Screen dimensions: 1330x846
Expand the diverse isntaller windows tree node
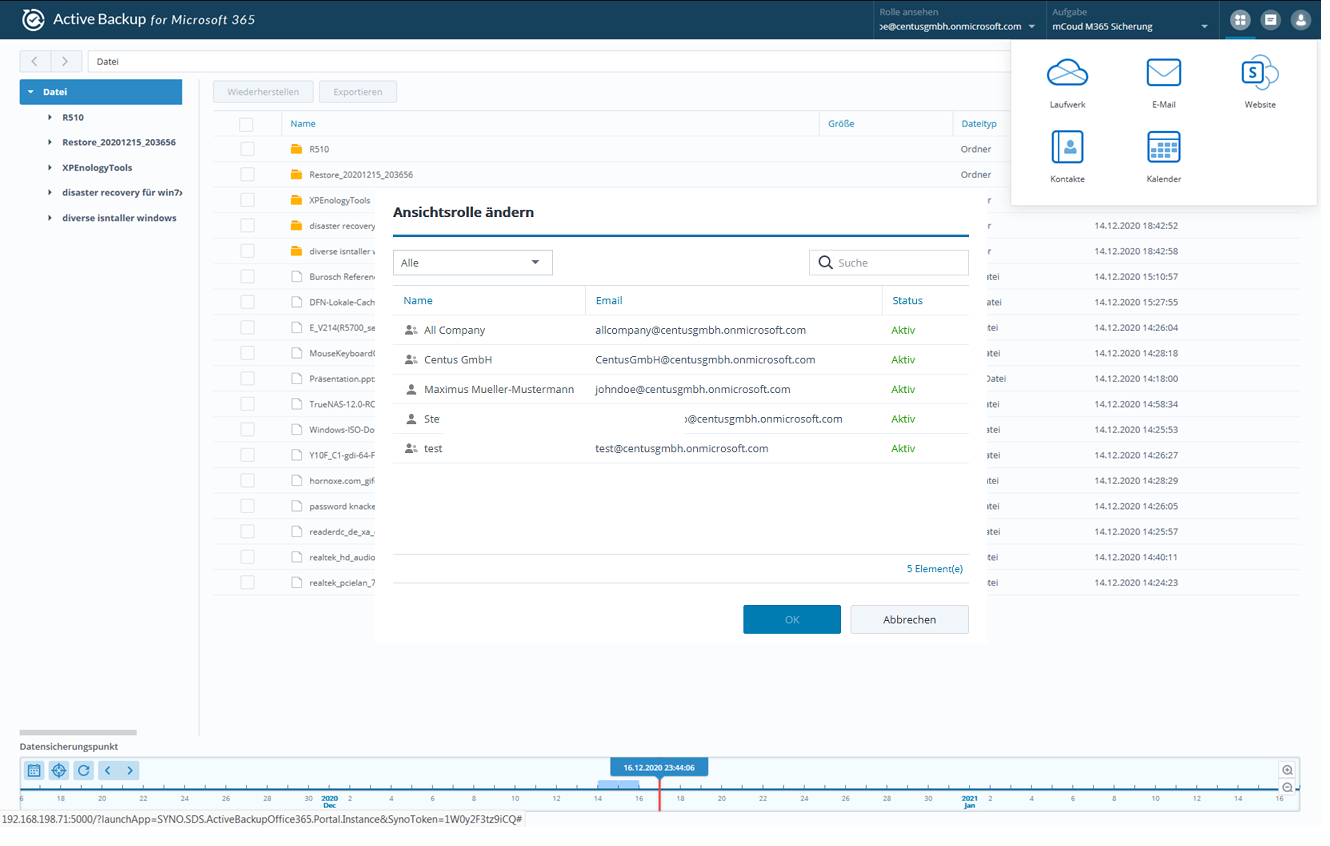coord(50,218)
